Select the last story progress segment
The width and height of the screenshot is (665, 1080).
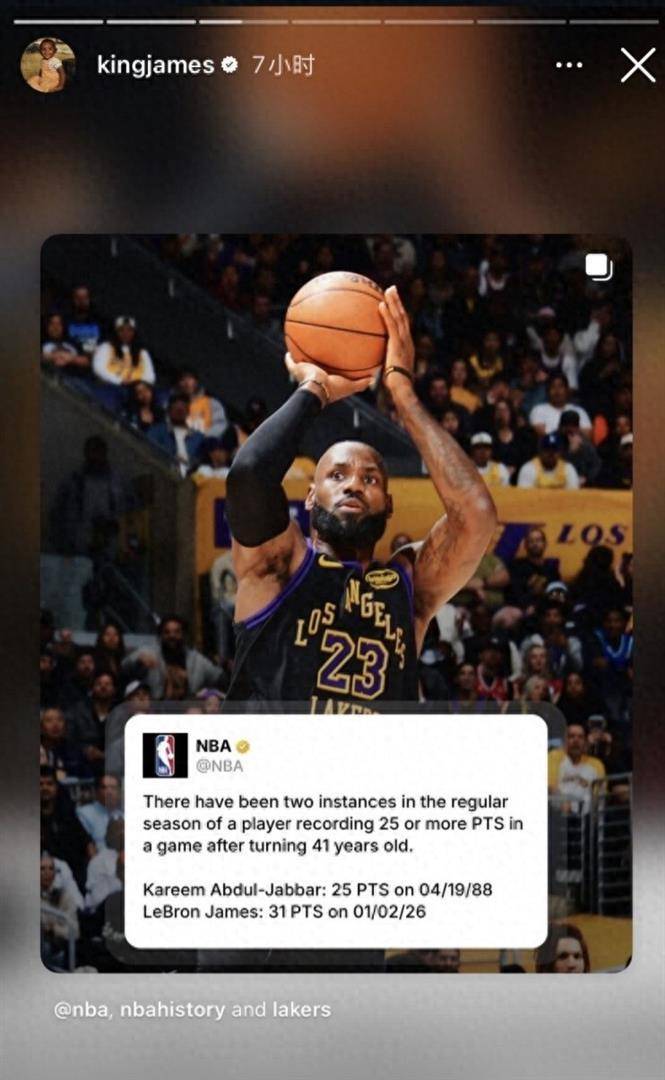coord(613,21)
